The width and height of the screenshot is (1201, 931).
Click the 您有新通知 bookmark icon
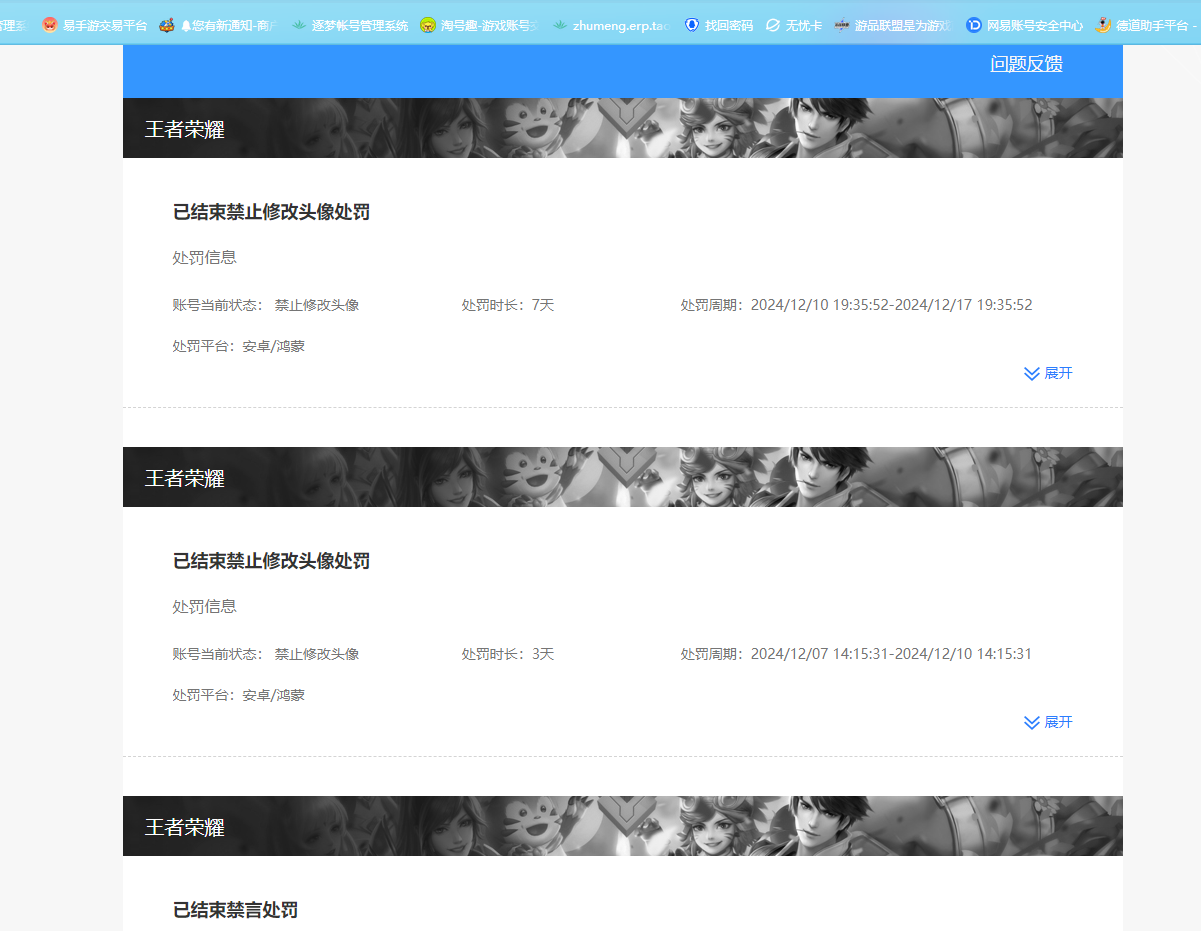167,26
